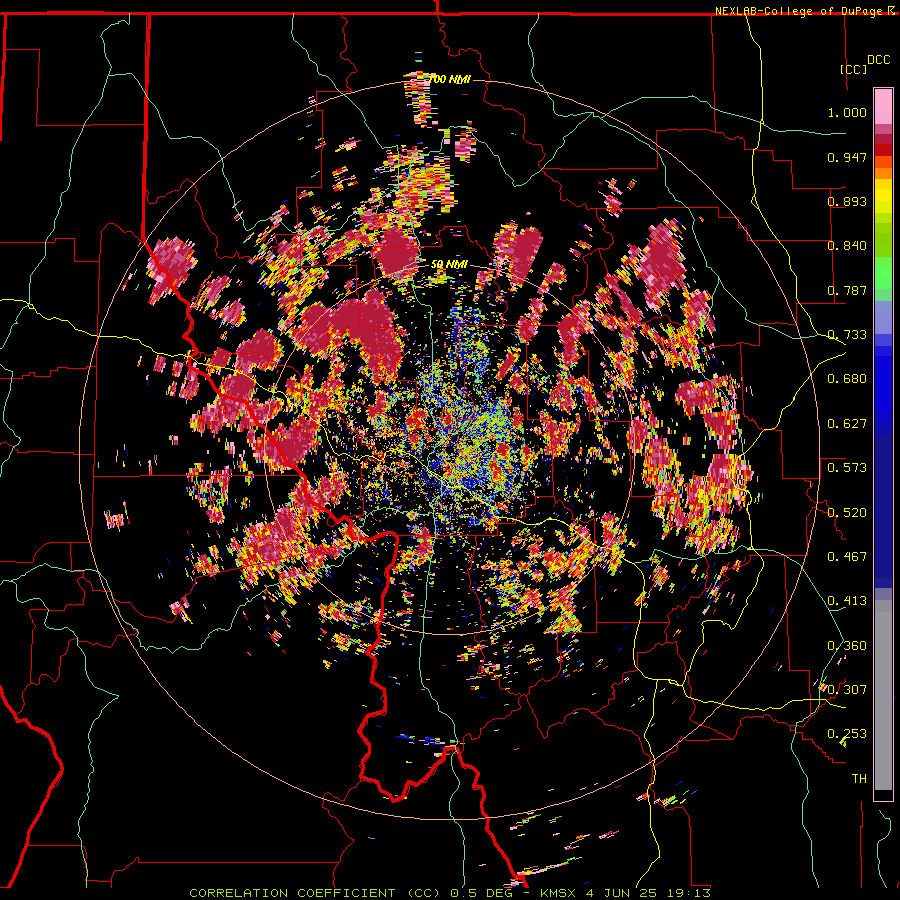This screenshot has width=900, height=900.
Task: Click the 0.467 scale value
Action: 847,557
